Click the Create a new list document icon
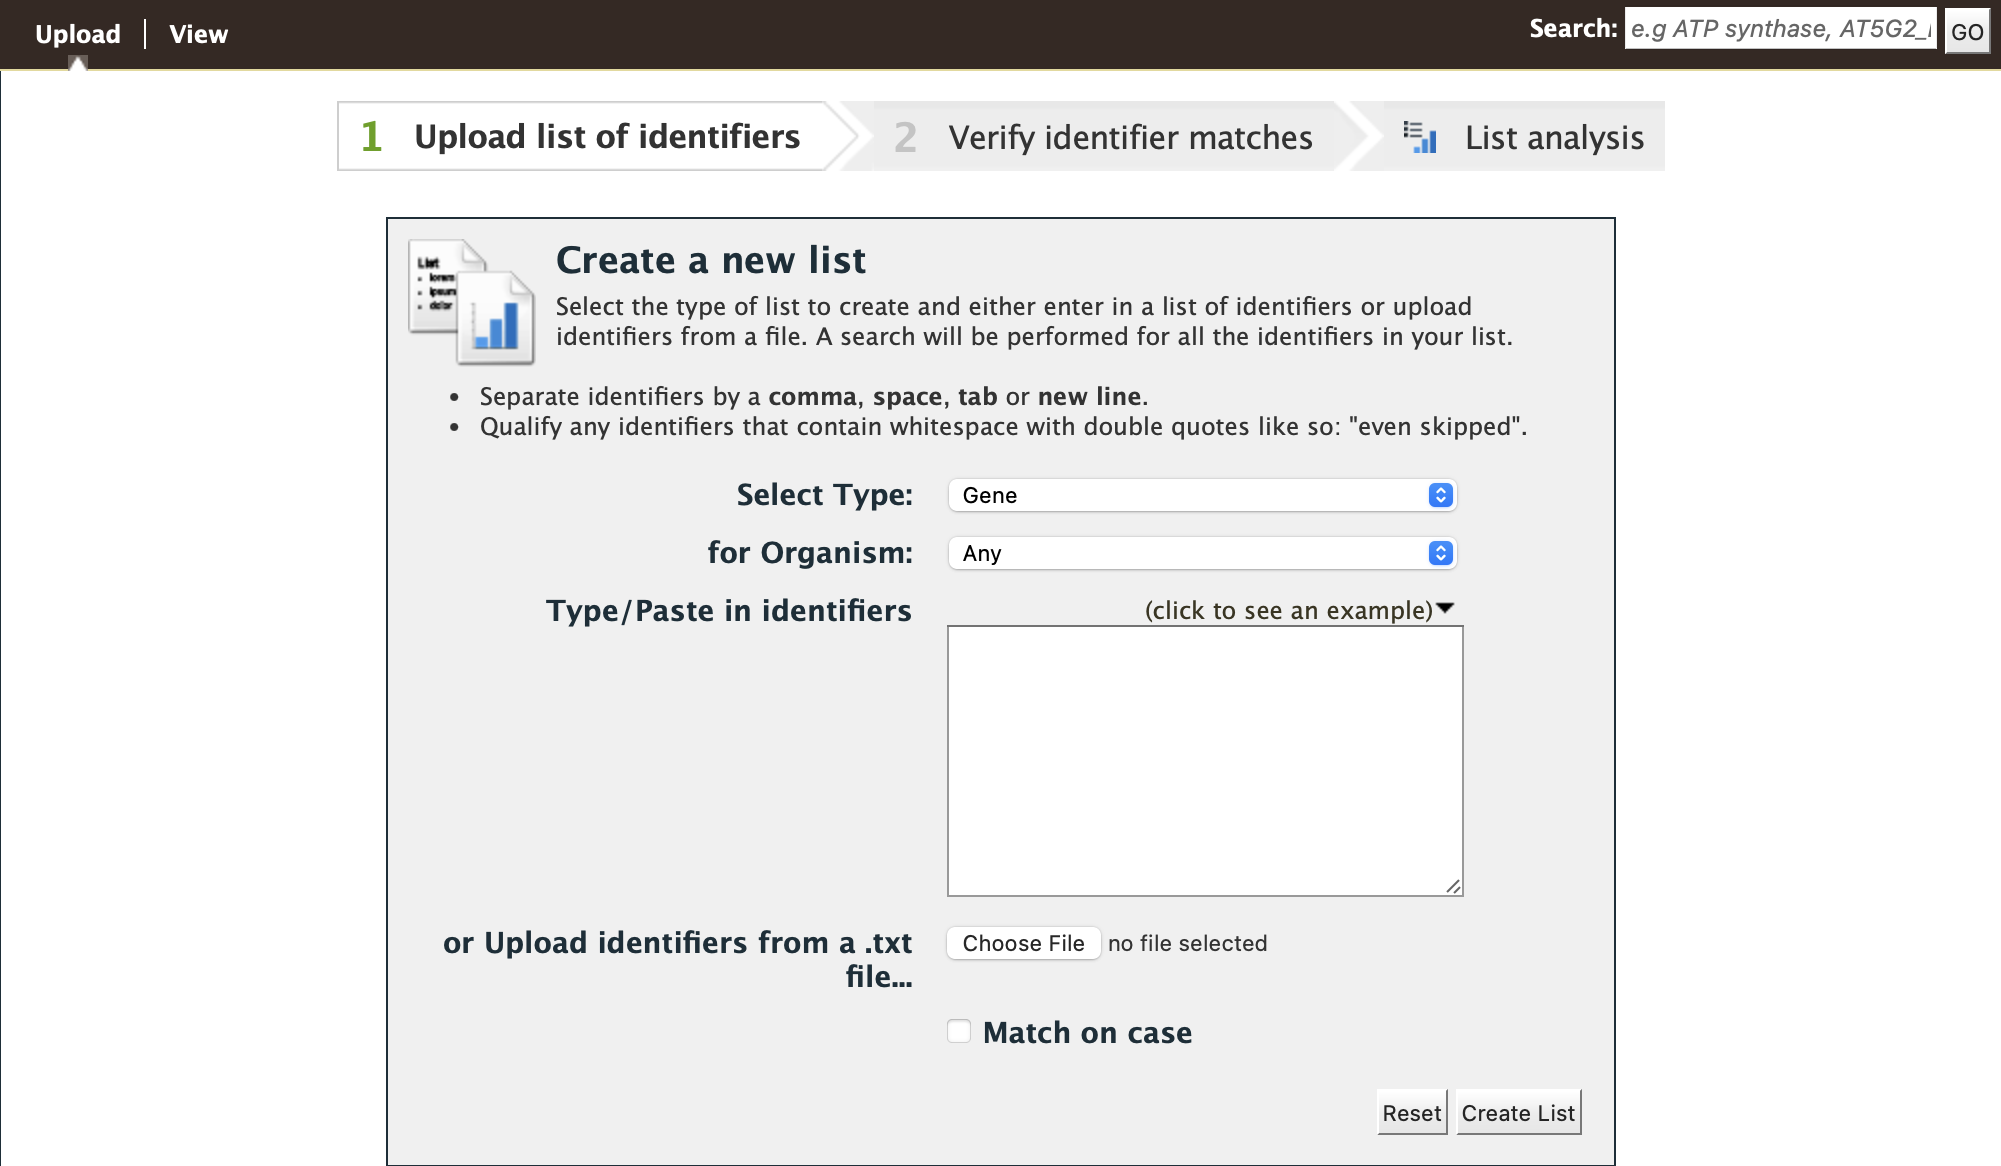 [471, 301]
